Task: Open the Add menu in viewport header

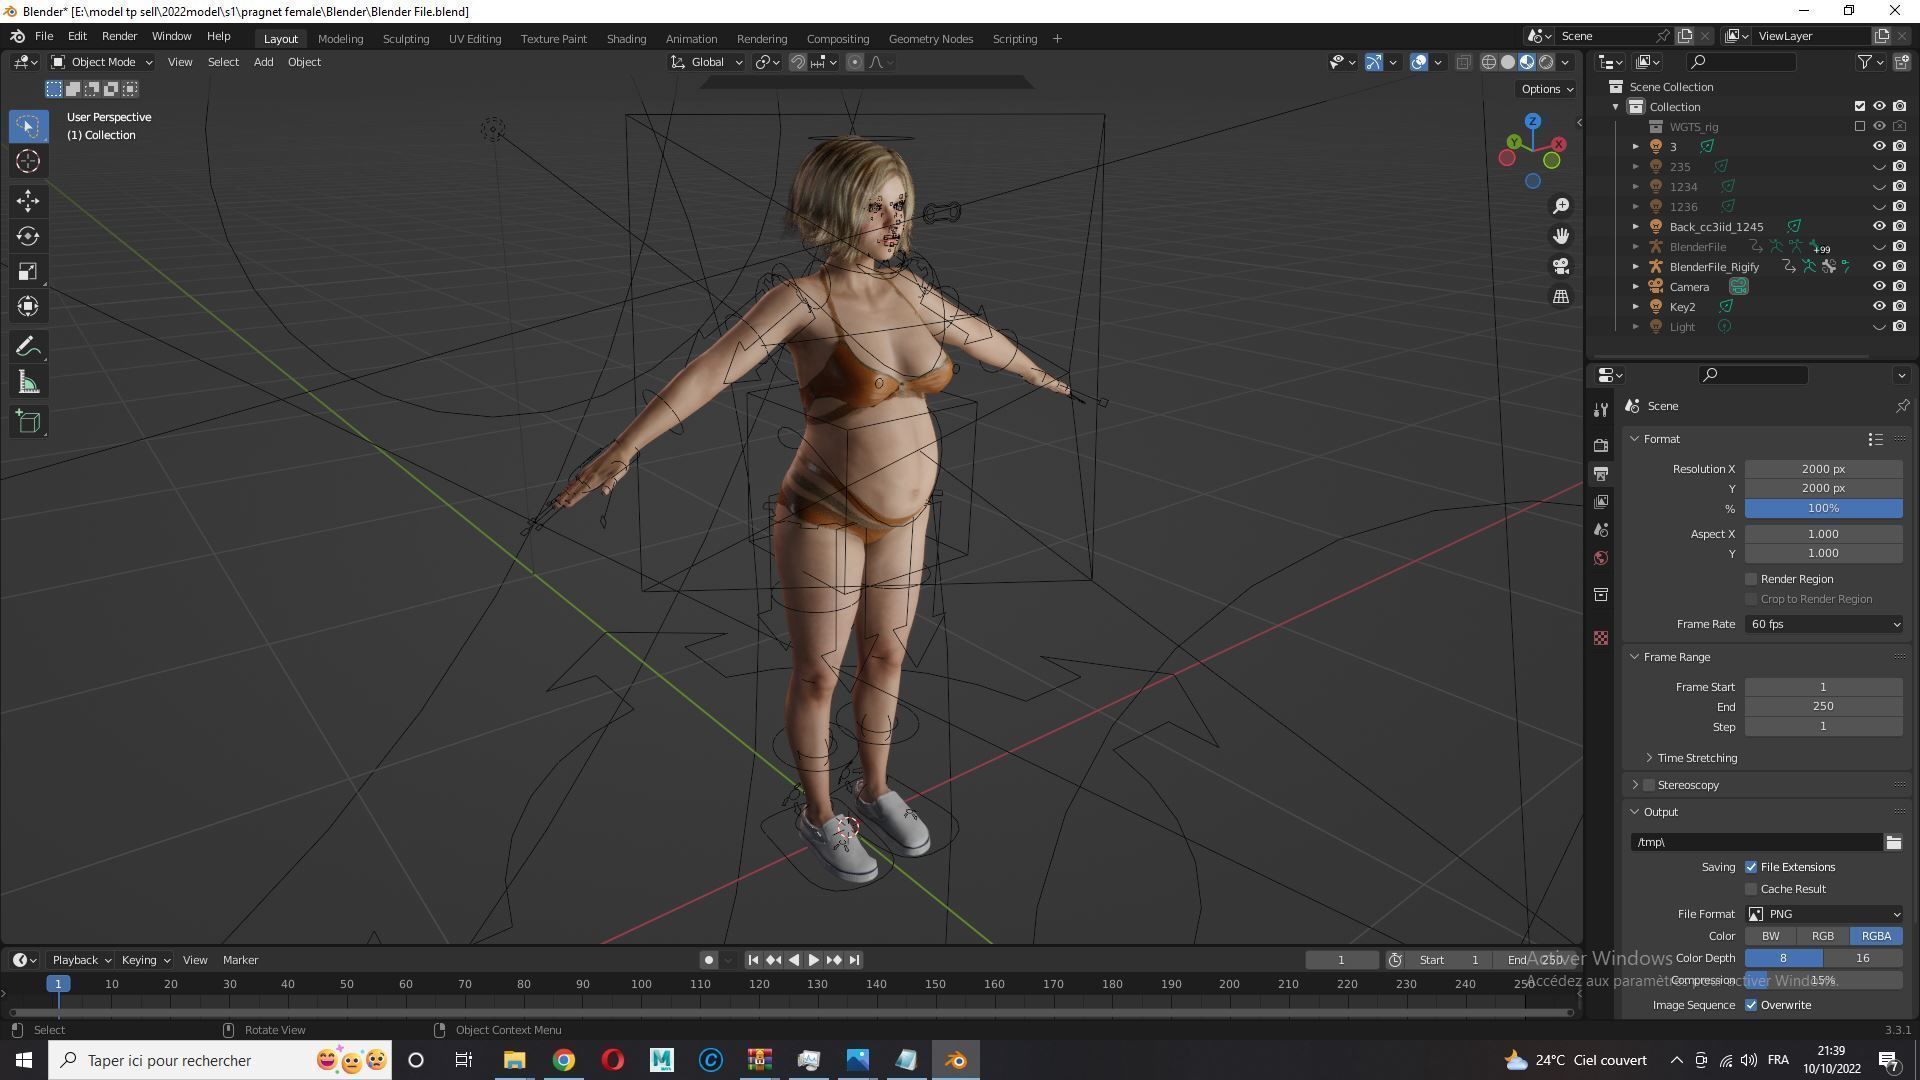Action: tap(263, 62)
